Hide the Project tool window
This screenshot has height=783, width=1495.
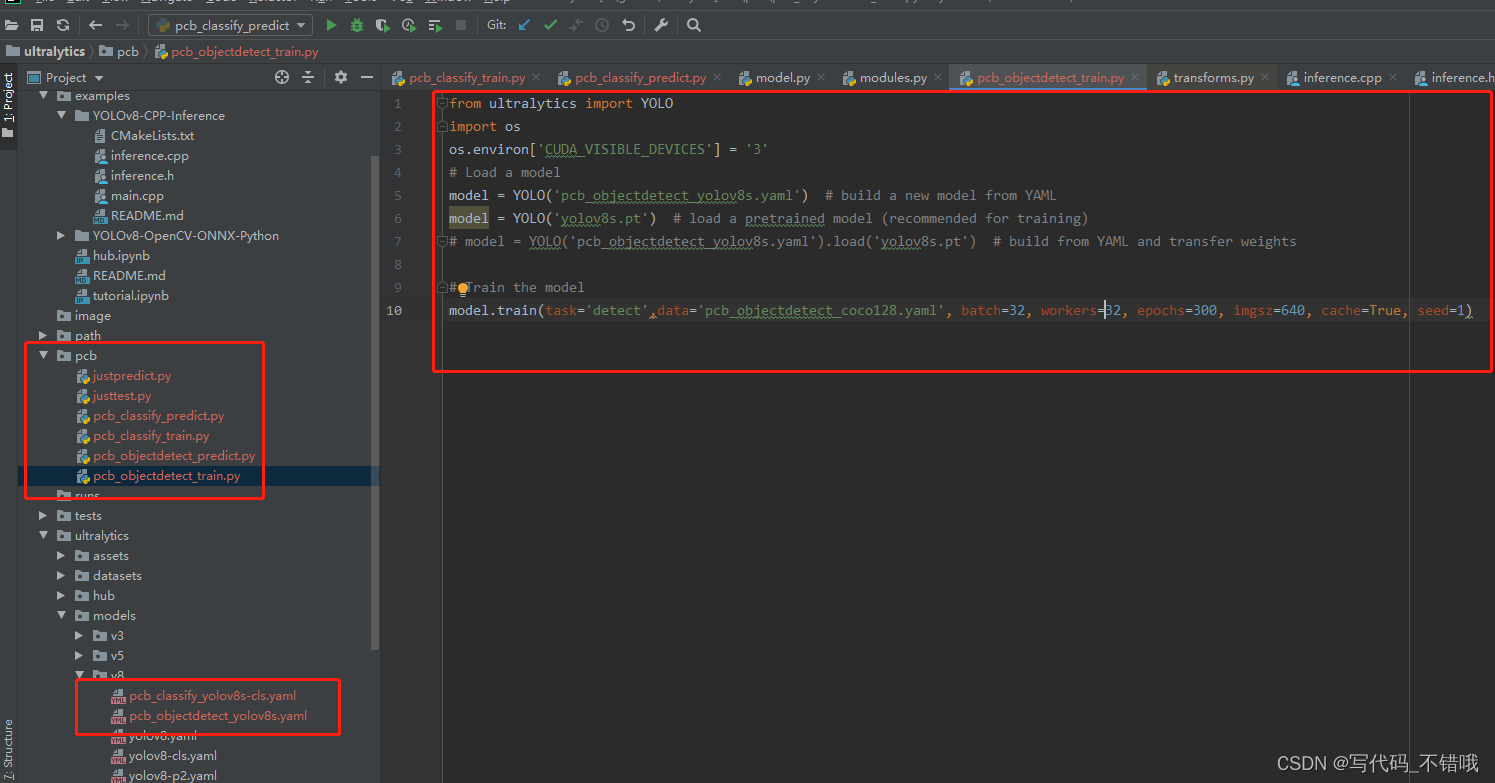[x=367, y=77]
